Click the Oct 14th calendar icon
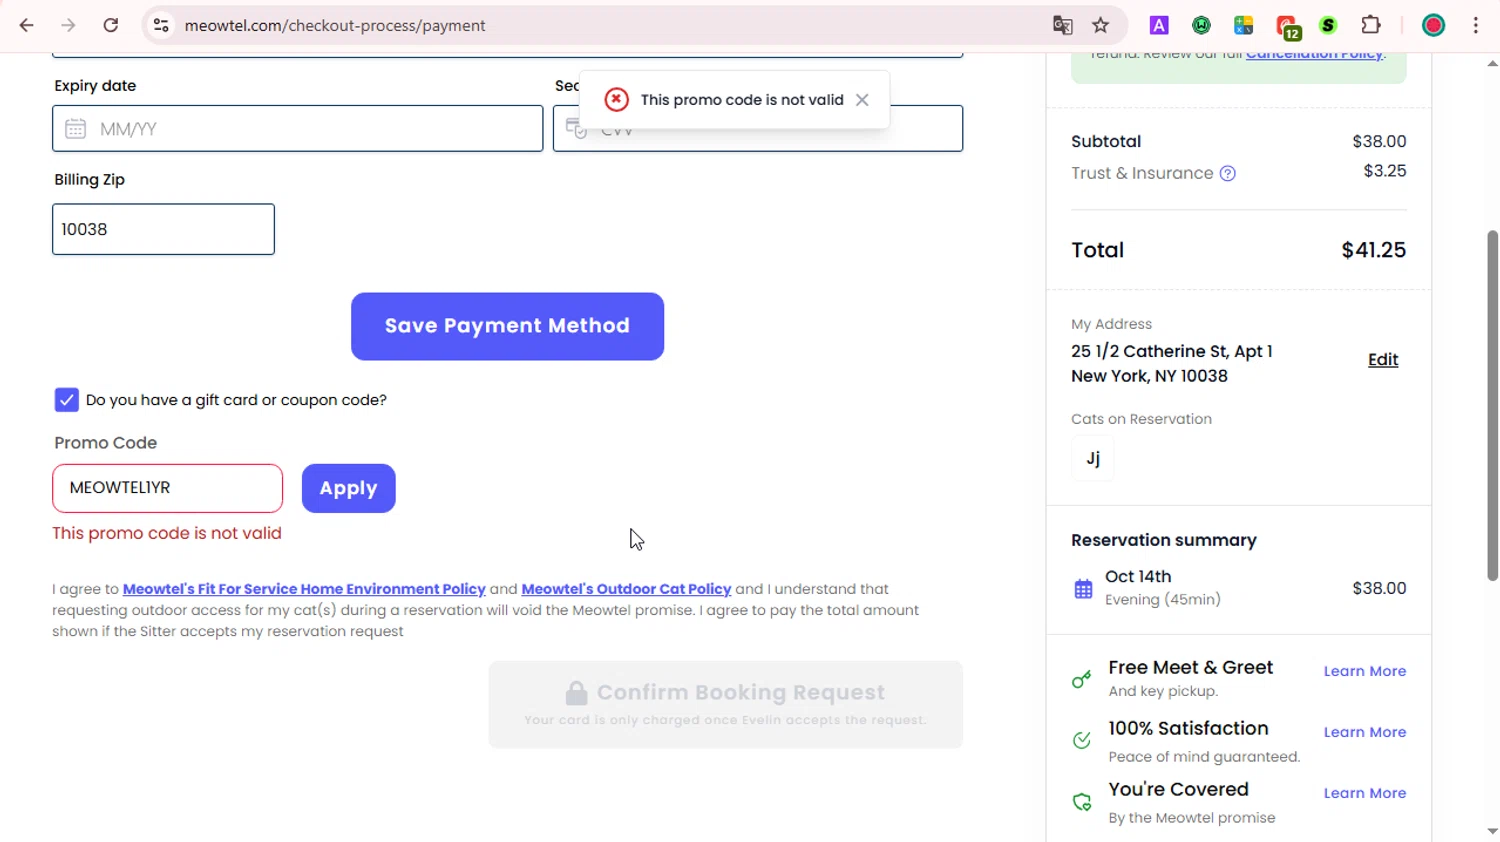This screenshot has height=842, width=1500. (x=1083, y=589)
